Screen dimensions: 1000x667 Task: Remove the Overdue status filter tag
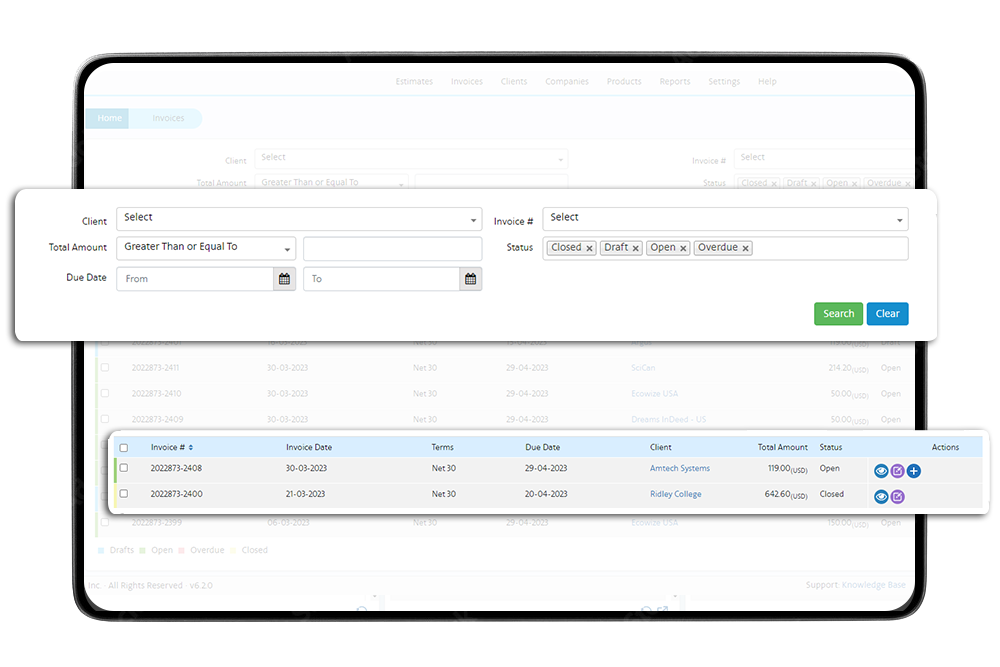(746, 248)
